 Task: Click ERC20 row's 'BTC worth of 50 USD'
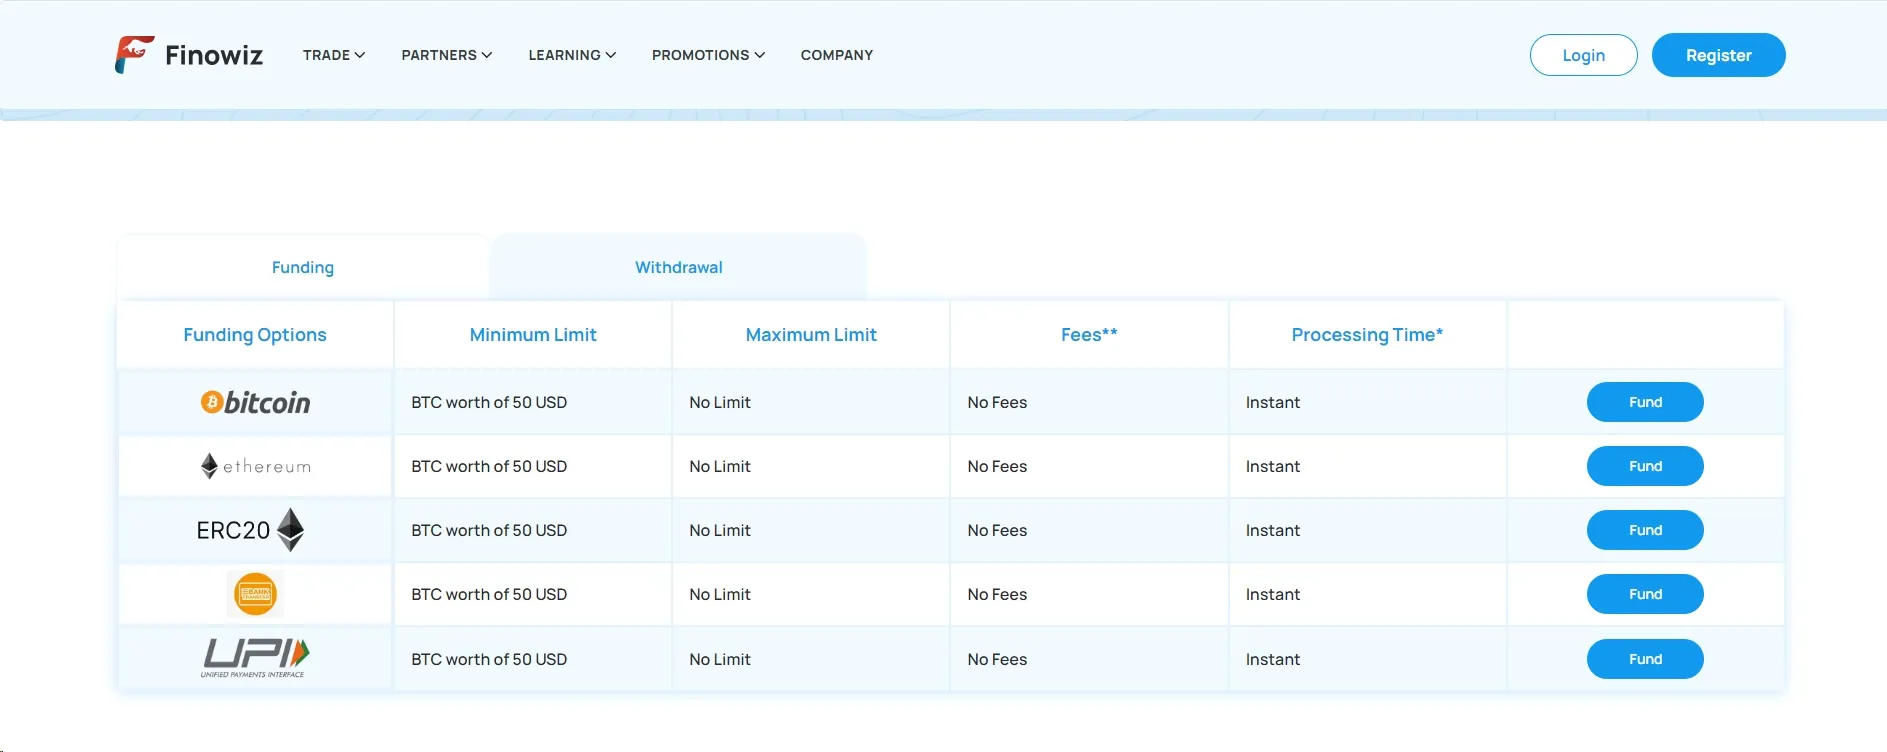[489, 530]
